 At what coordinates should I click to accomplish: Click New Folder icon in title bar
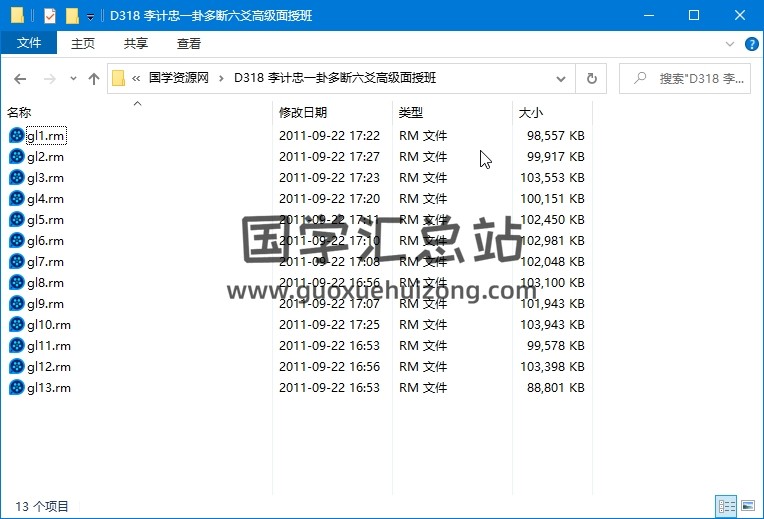(x=71, y=15)
